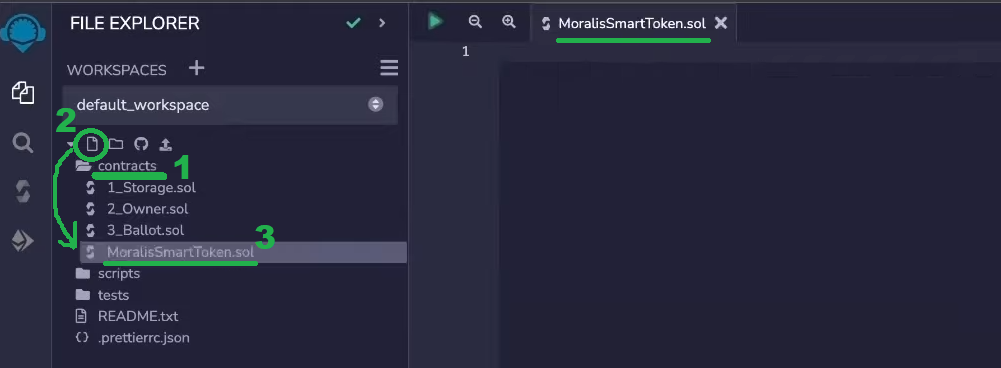Image resolution: width=1001 pixels, height=368 pixels.
Task: Open the default_workspace dropdown
Action: click(230, 105)
